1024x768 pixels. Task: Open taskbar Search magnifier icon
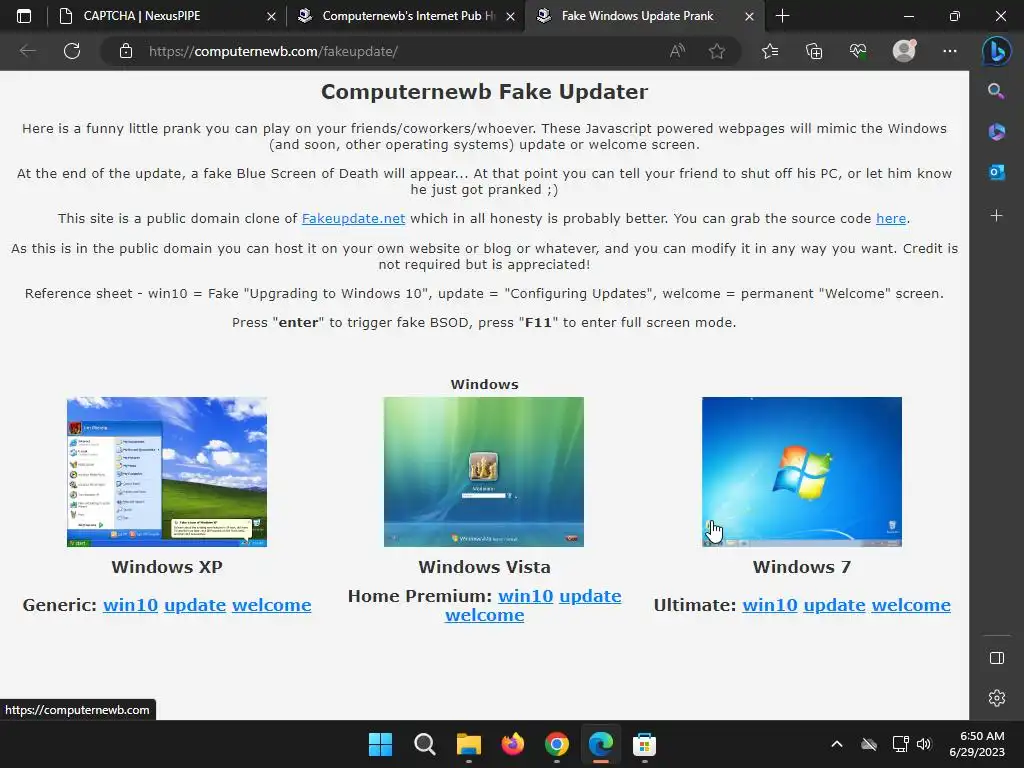click(424, 744)
